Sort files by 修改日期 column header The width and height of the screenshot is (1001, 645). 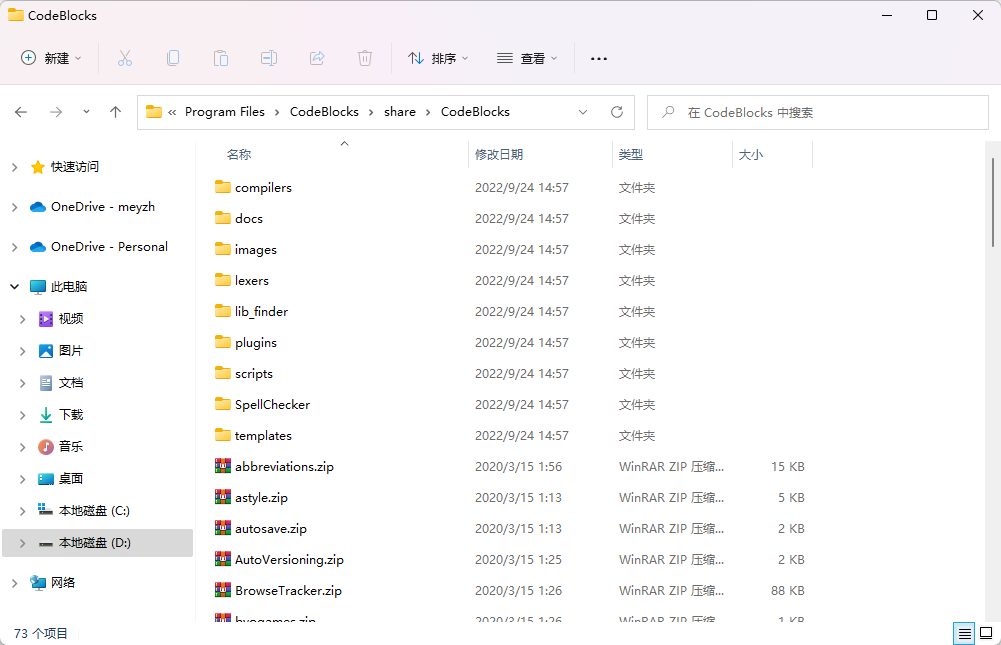[x=499, y=154]
